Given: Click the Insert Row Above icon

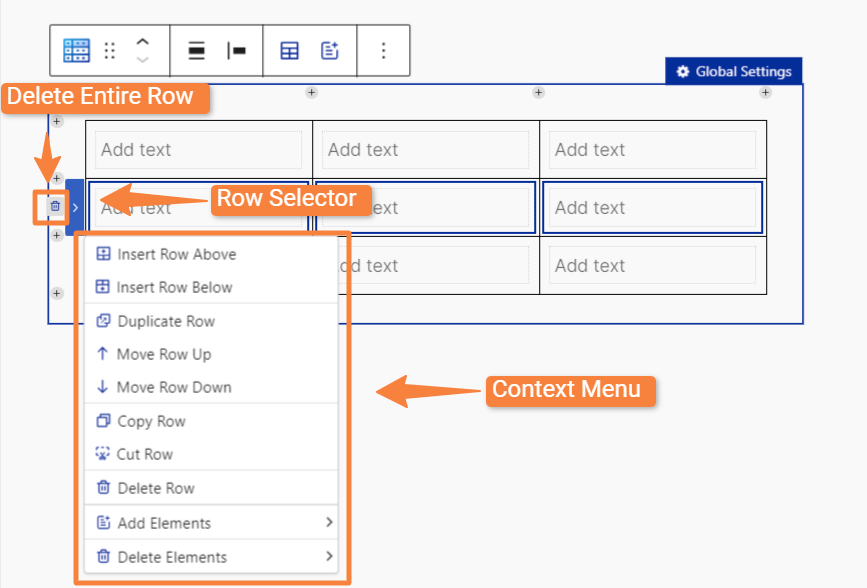Looking at the screenshot, I should click(x=103, y=253).
